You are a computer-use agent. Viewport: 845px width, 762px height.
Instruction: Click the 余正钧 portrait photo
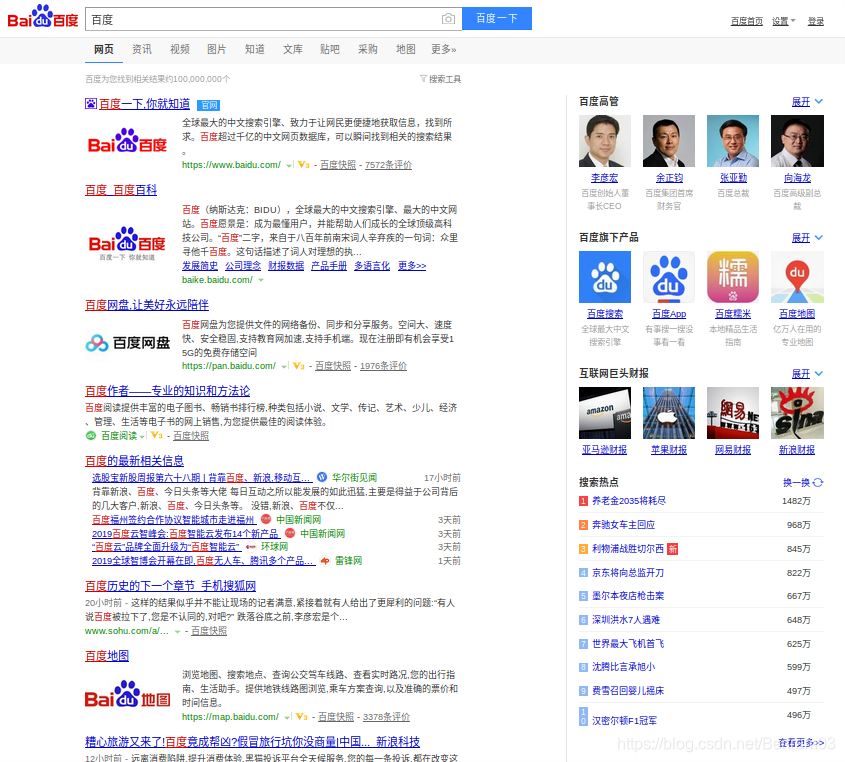(x=668, y=141)
